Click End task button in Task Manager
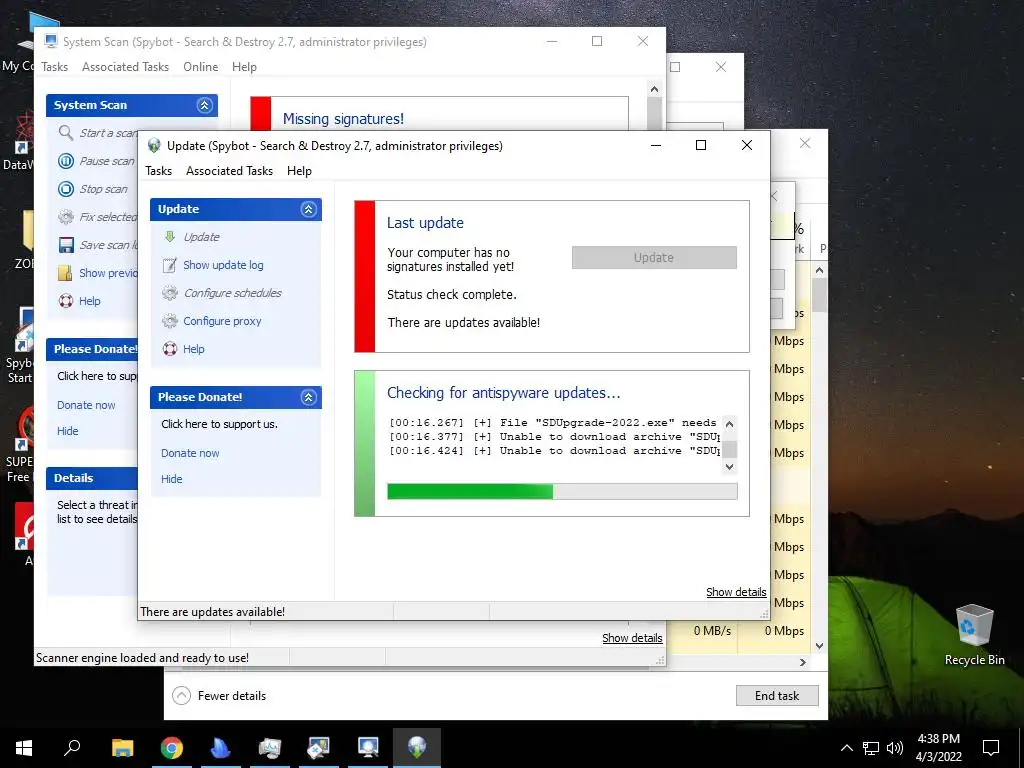Image resolution: width=1024 pixels, height=768 pixels. [x=776, y=696]
